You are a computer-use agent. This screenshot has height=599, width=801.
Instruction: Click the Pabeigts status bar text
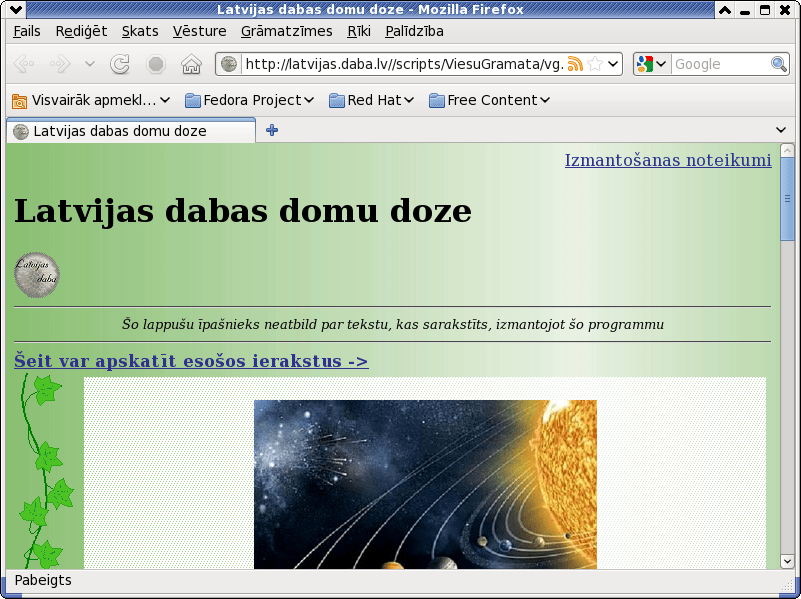tap(43, 581)
